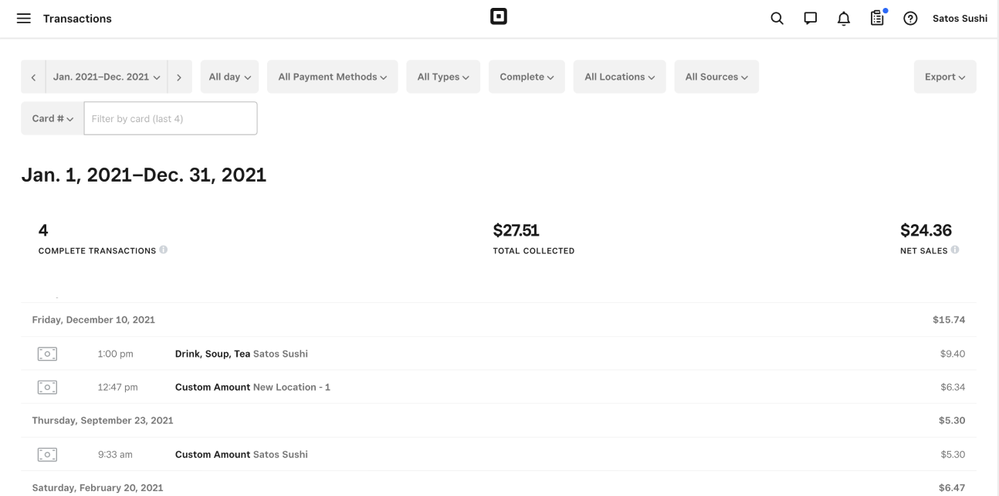The width and height of the screenshot is (999, 496).
Task: Open the messages chat icon
Action: (810, 19)
